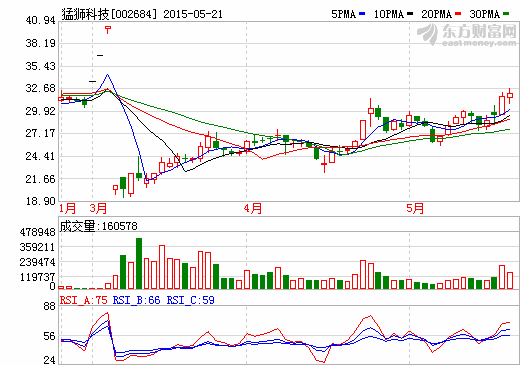
Task: Click the stock title 猛狮科技[002684]
Action: (109, 14)
